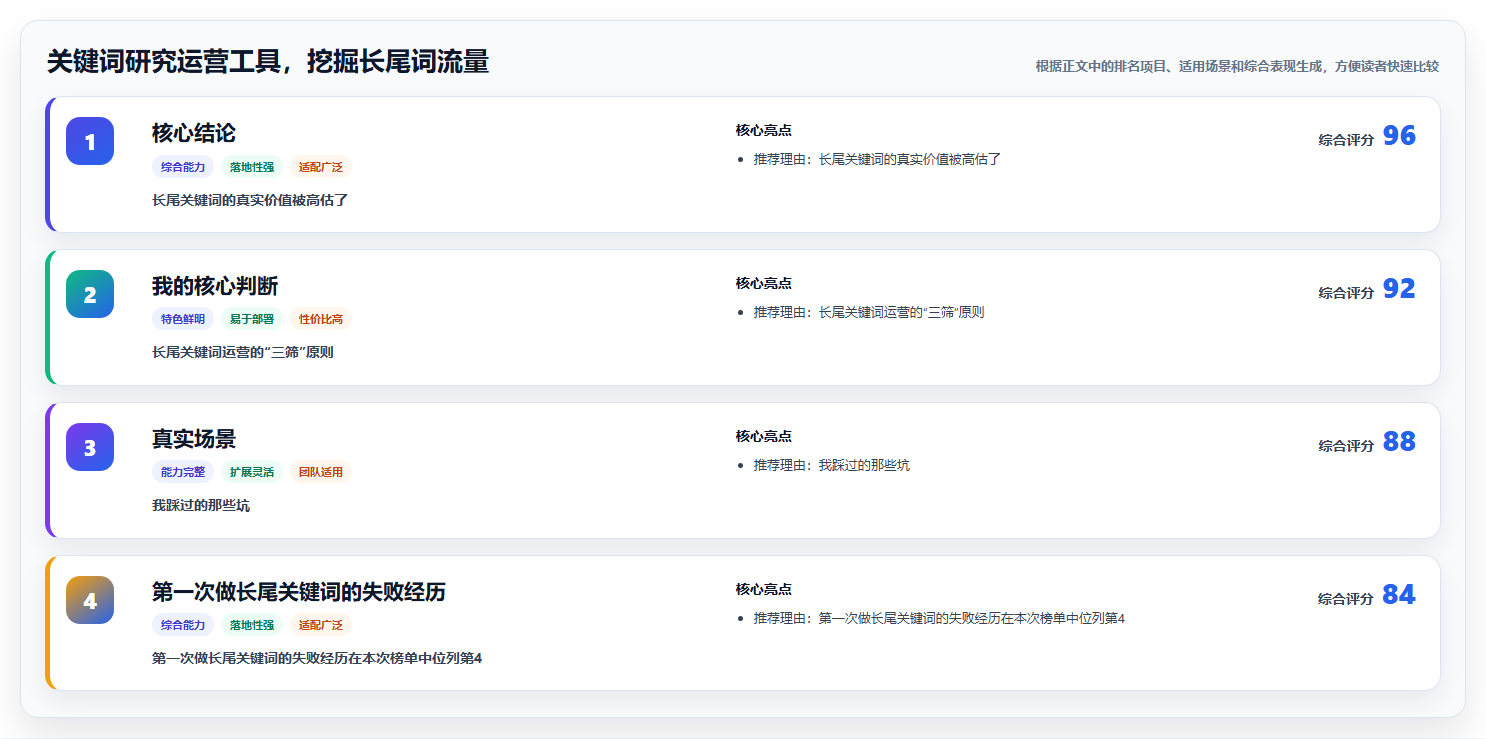Image resolution: width=1486 pixels, height=739 pixels.
Task: Click 核心亮点 heading in the rank 4 card
Action: point(764,589)
